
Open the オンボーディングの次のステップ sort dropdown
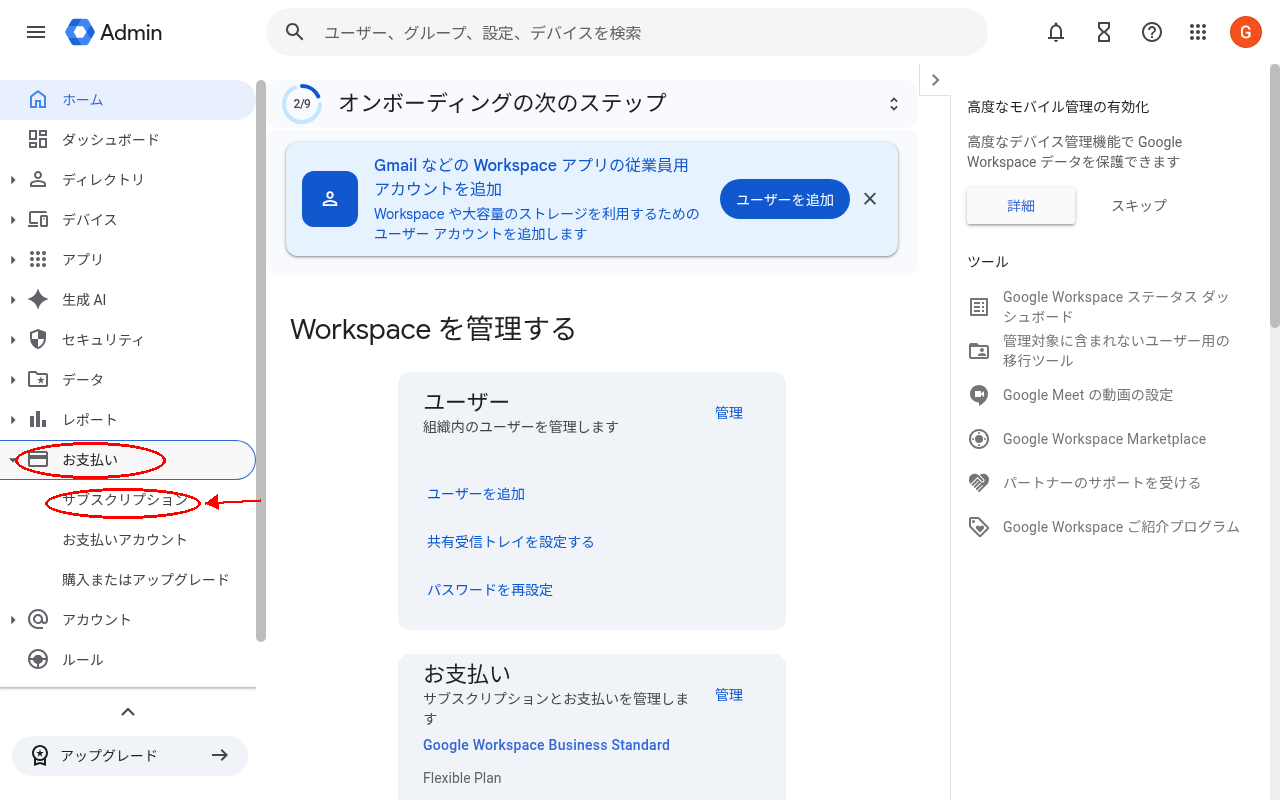(893, 103)
